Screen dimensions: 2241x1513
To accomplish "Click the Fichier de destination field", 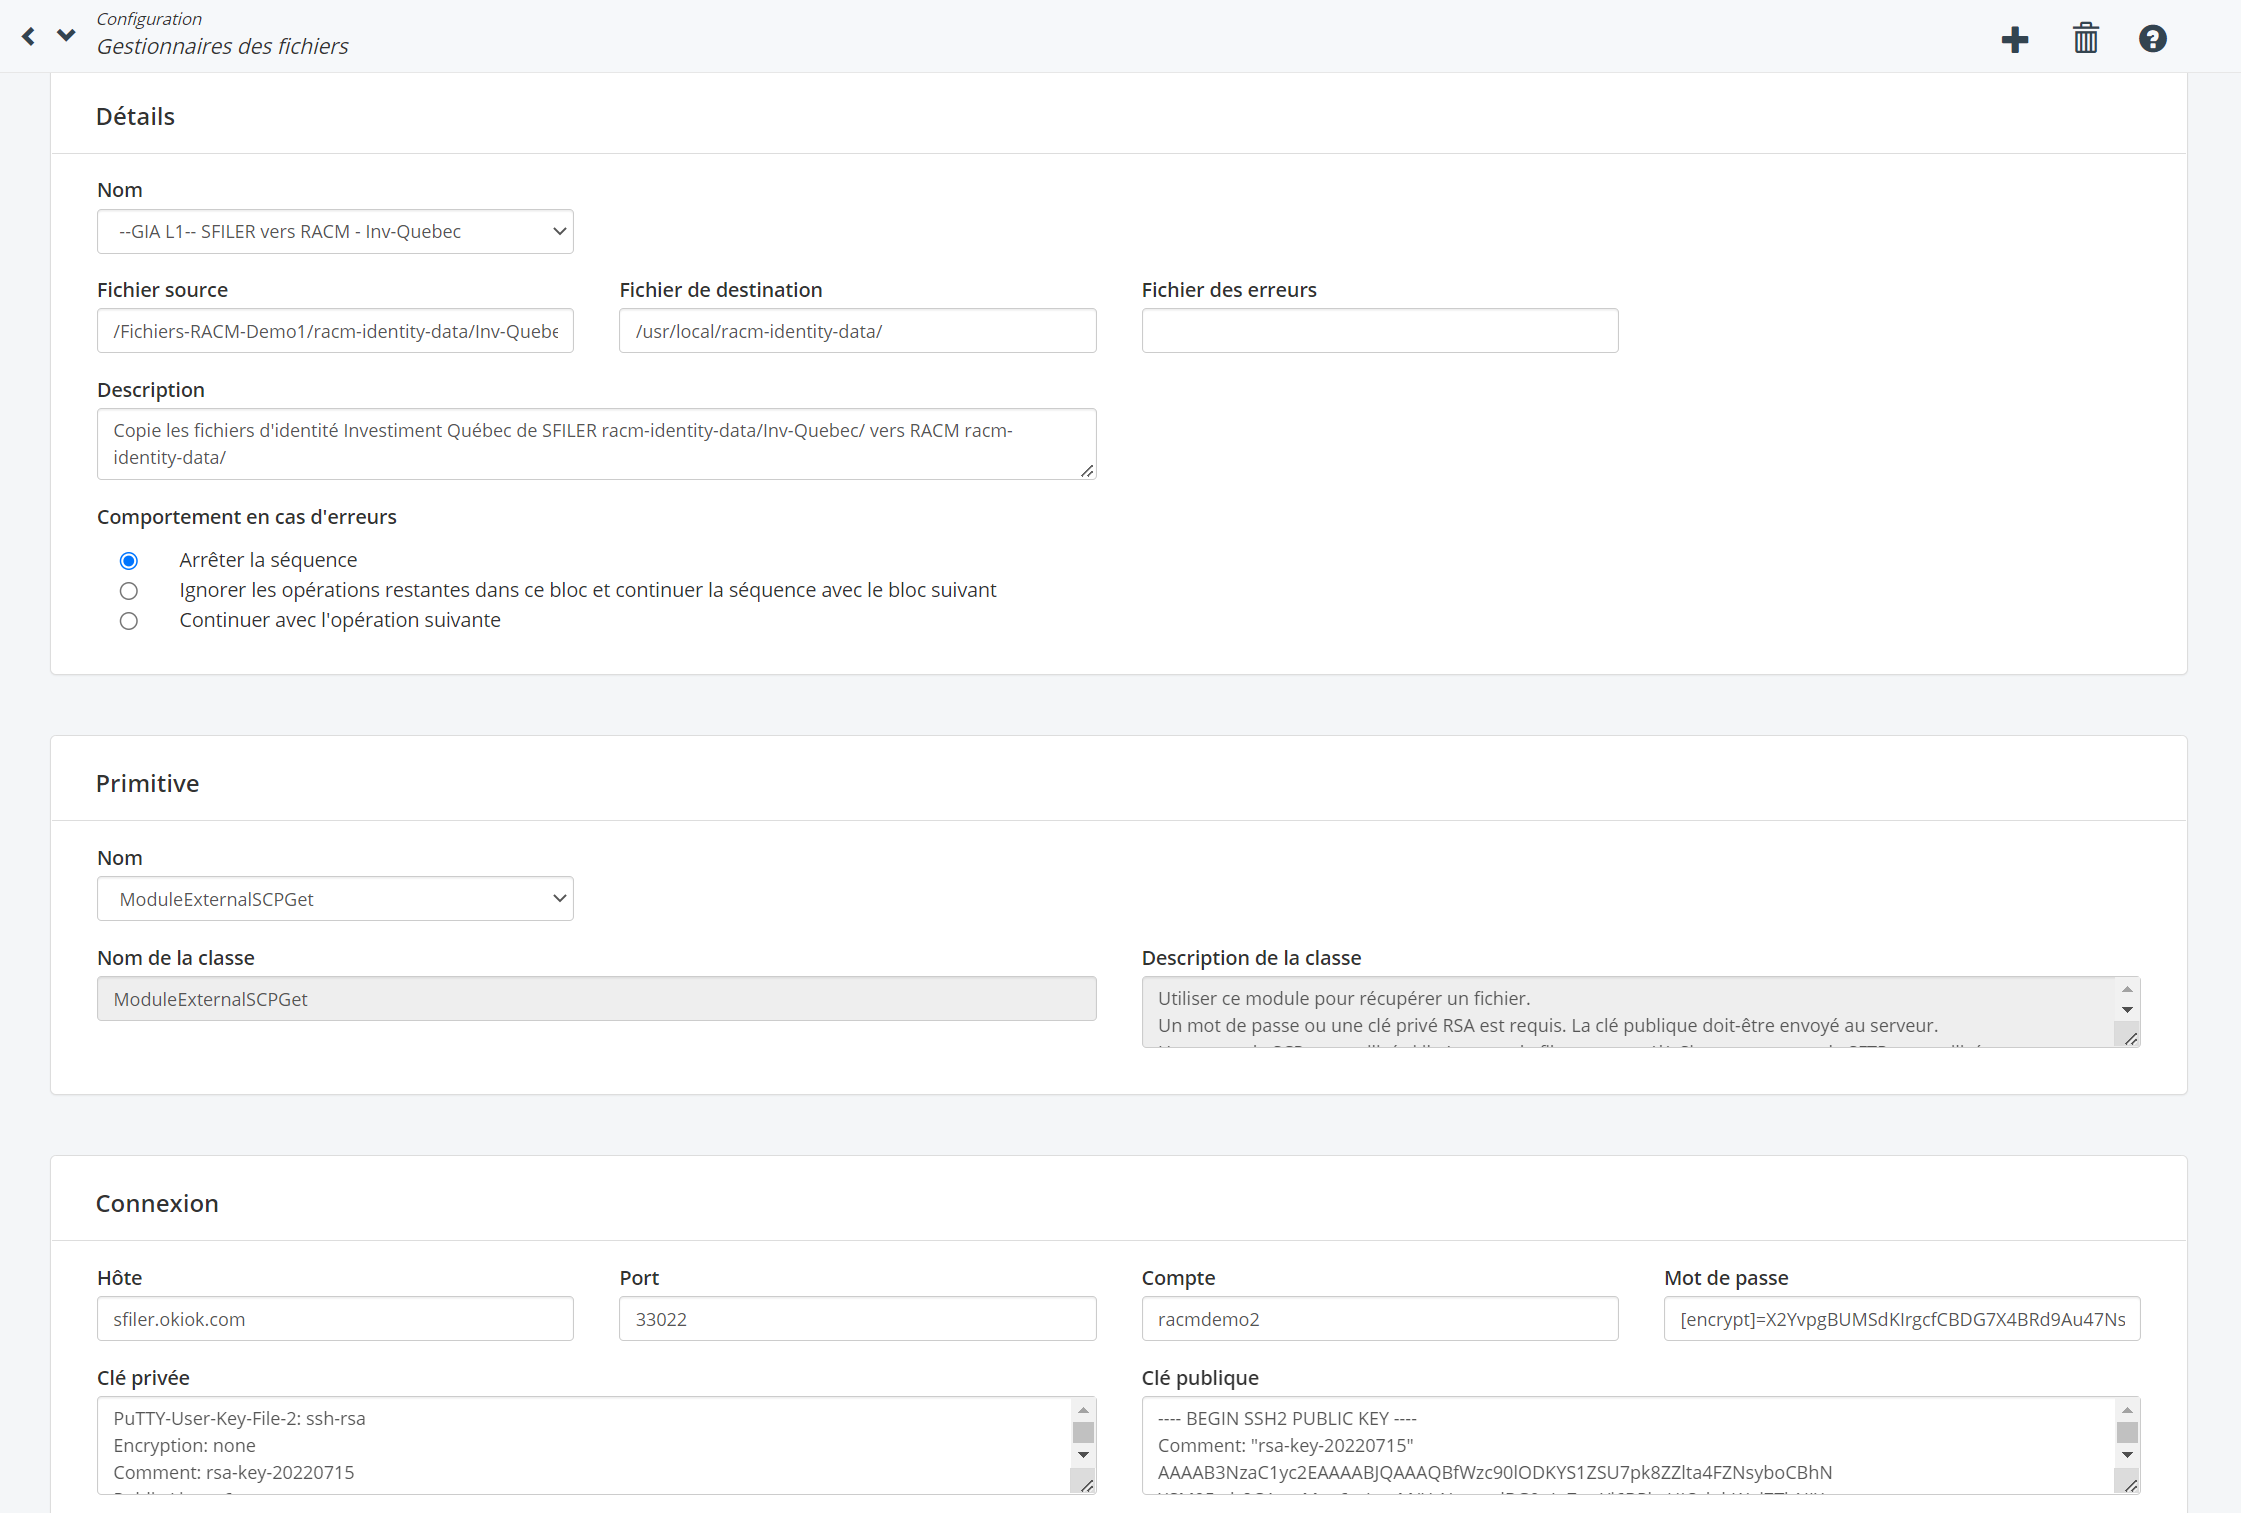I will [x=858, y=331].
